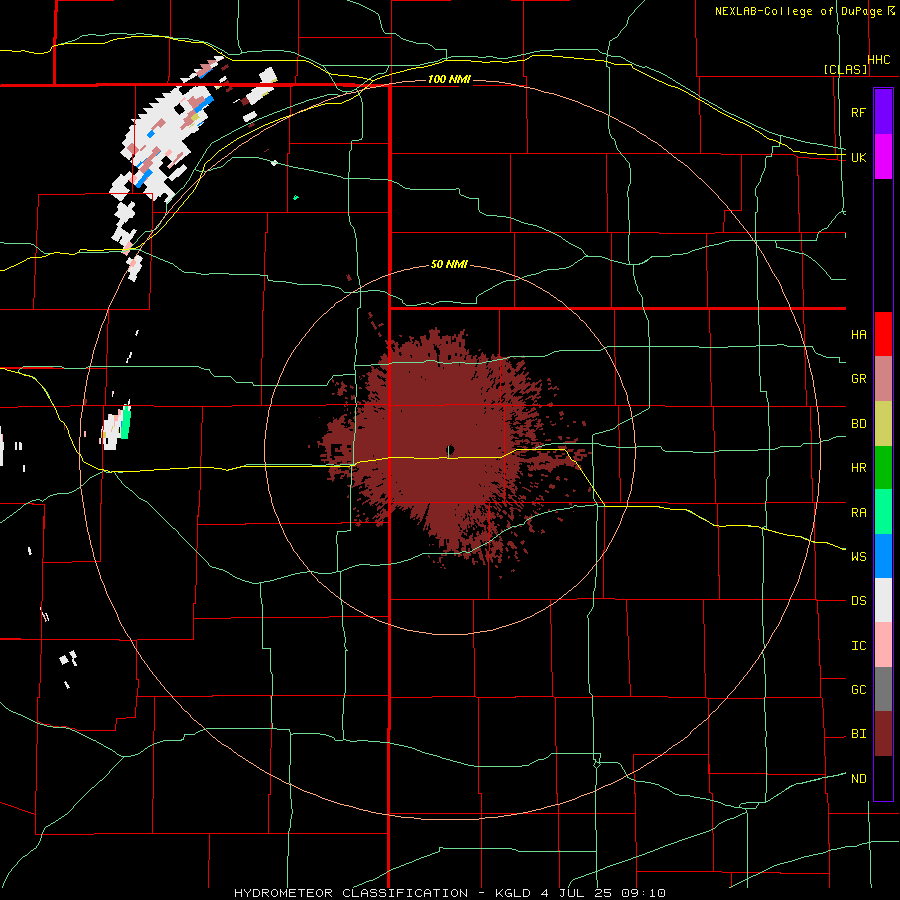Click the HA red legend swatch
Screen dimensions: 900x900
(x=883, y=334)
